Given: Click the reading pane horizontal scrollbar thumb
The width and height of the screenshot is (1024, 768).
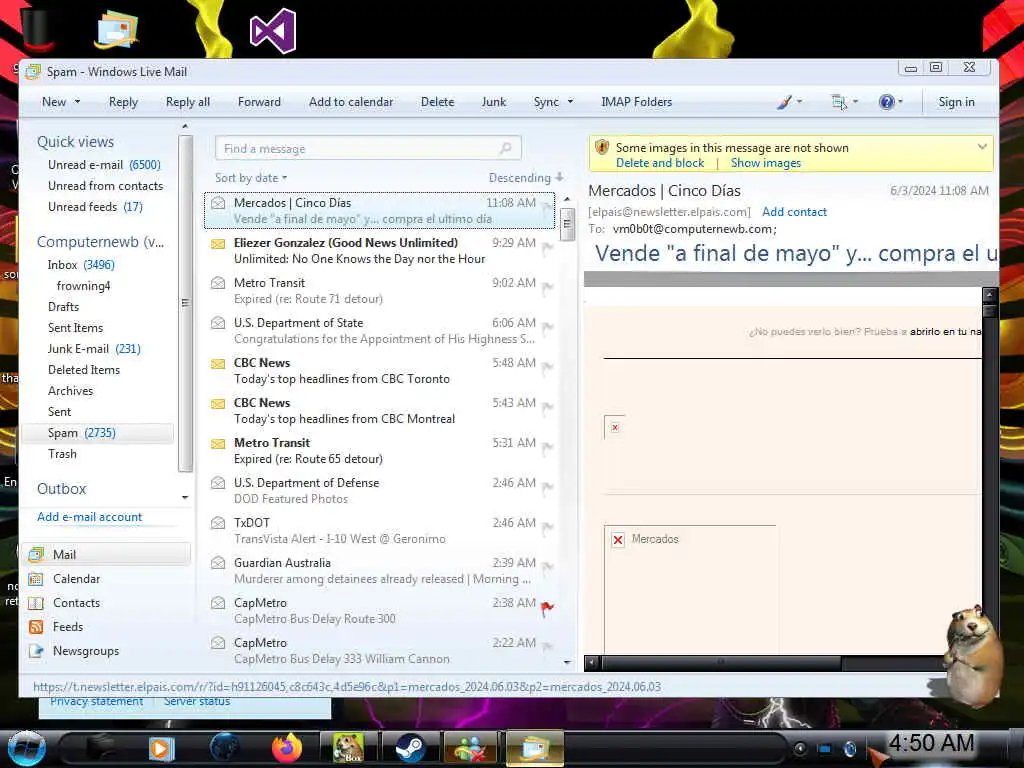Looking at the screenshot, I should pos(721,663).
